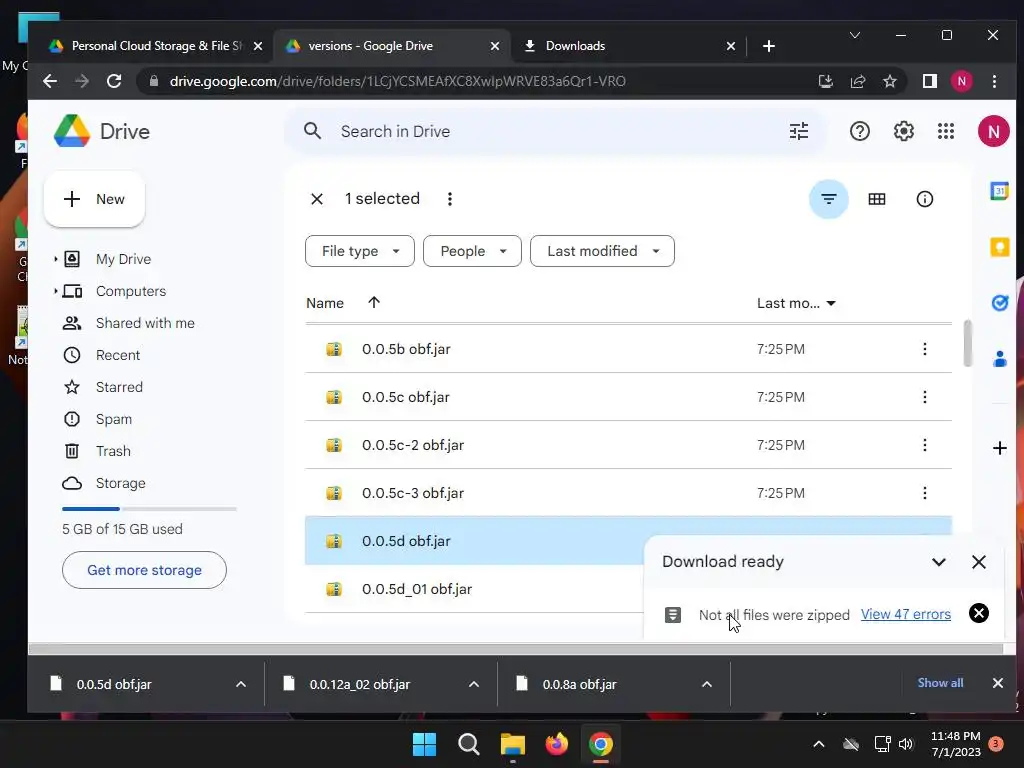Open Windows Start menu
1024x768 pixels.
click(x=424, y=744)
